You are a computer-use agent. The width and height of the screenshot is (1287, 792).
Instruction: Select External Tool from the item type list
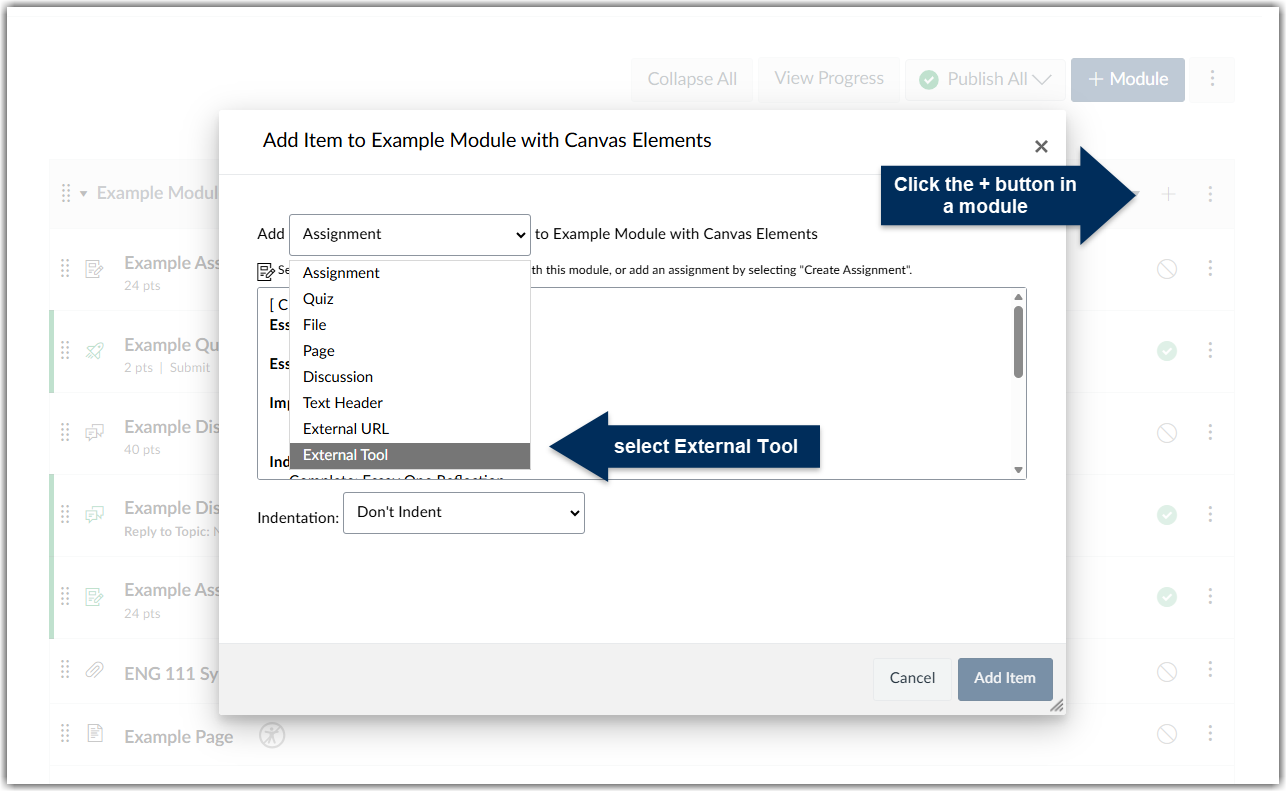point(410,455)
